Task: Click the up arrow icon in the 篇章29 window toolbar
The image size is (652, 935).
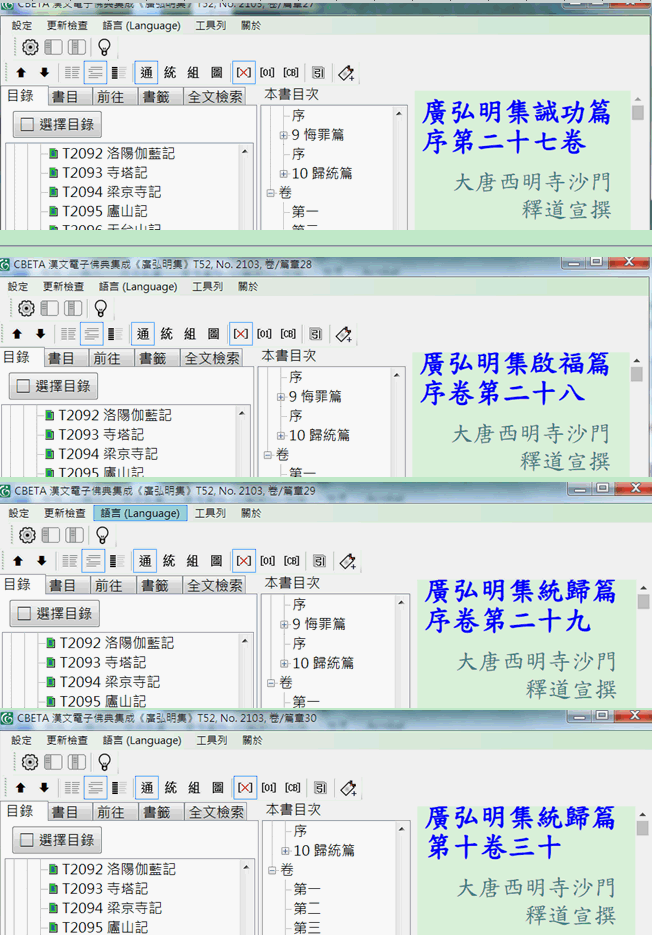Action: [x=17, y=561]
